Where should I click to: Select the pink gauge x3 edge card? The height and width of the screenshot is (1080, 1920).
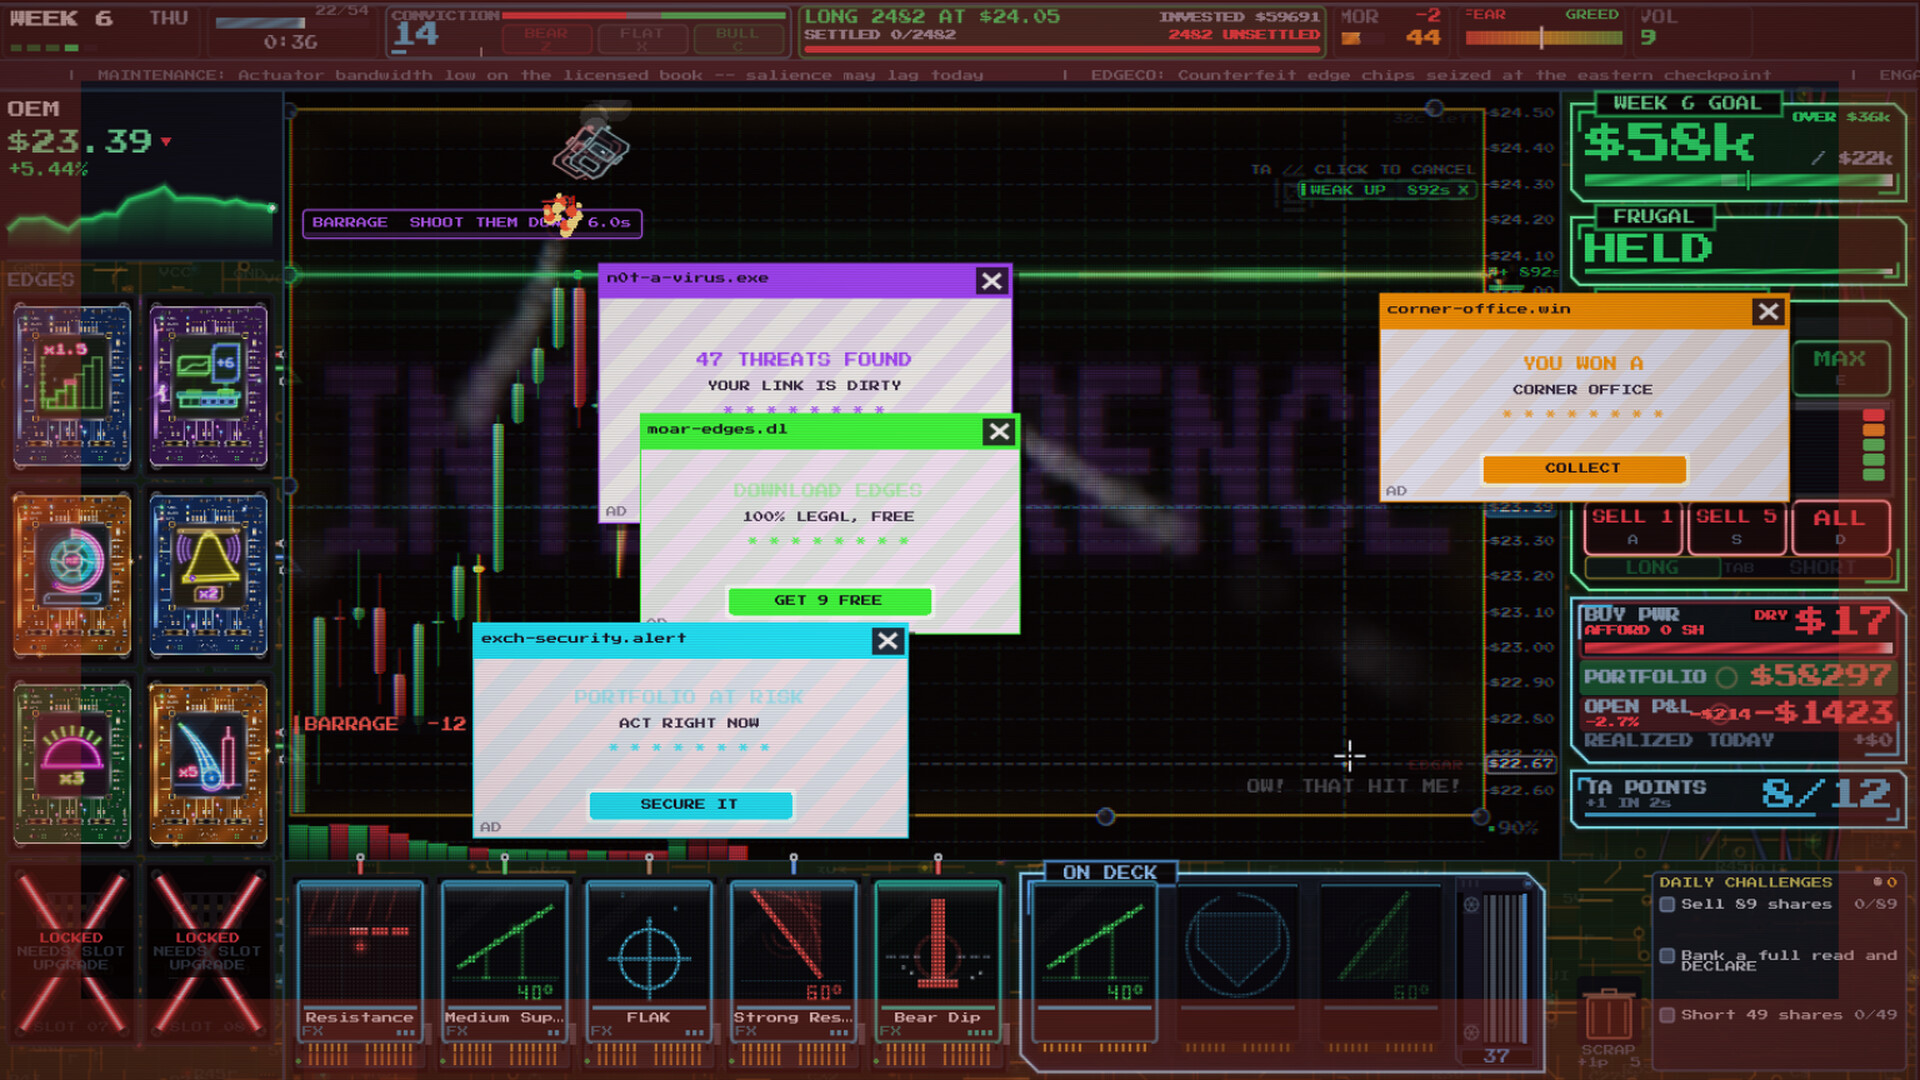point(72,763)
